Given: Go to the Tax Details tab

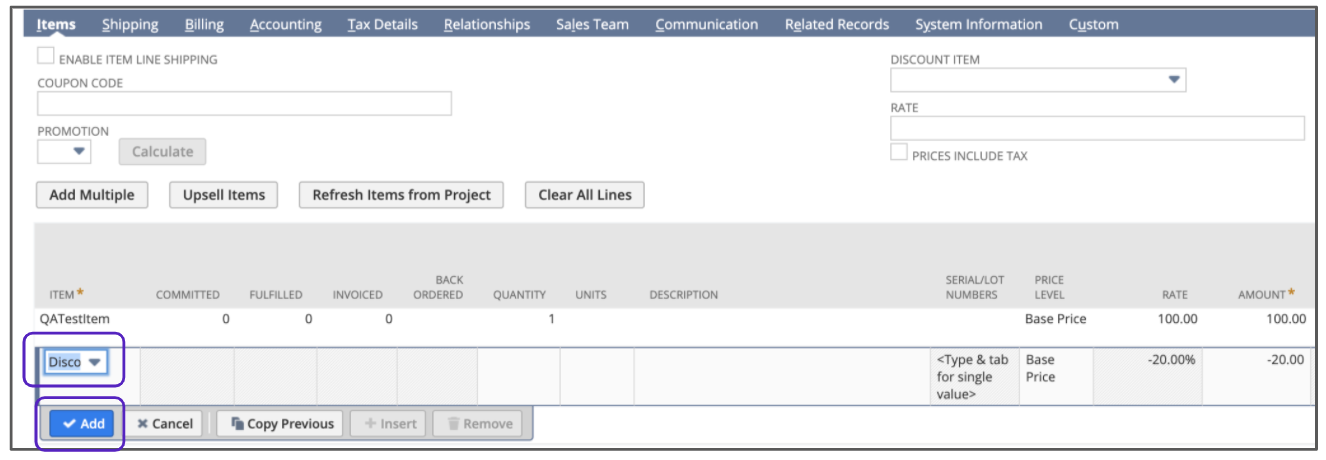Looking at the screenshot, I should click(382, 24).
